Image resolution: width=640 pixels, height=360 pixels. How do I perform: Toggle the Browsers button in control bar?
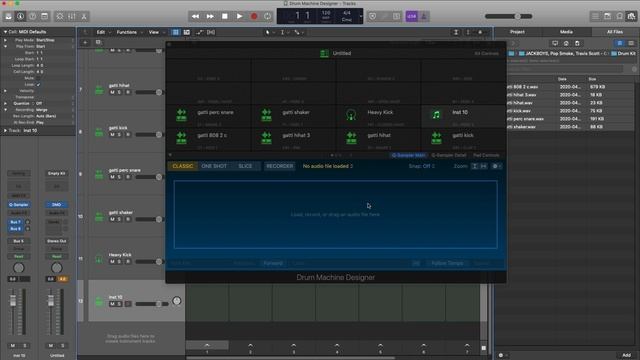631,16
